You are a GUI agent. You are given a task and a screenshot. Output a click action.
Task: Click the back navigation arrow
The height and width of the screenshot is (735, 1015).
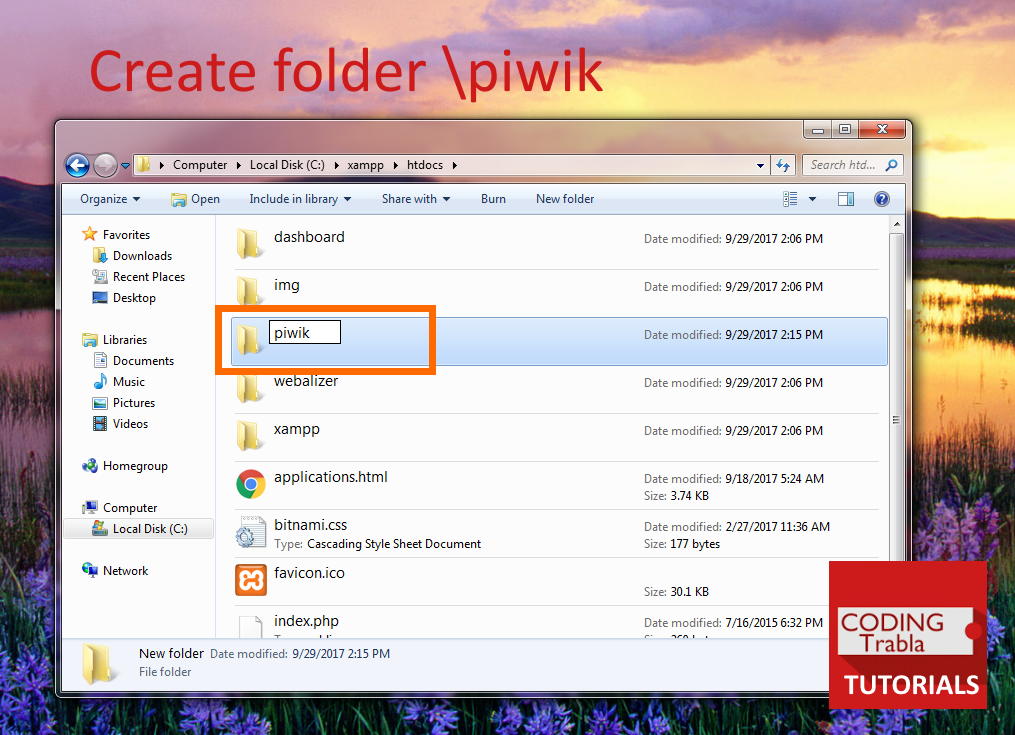(78, 165)
